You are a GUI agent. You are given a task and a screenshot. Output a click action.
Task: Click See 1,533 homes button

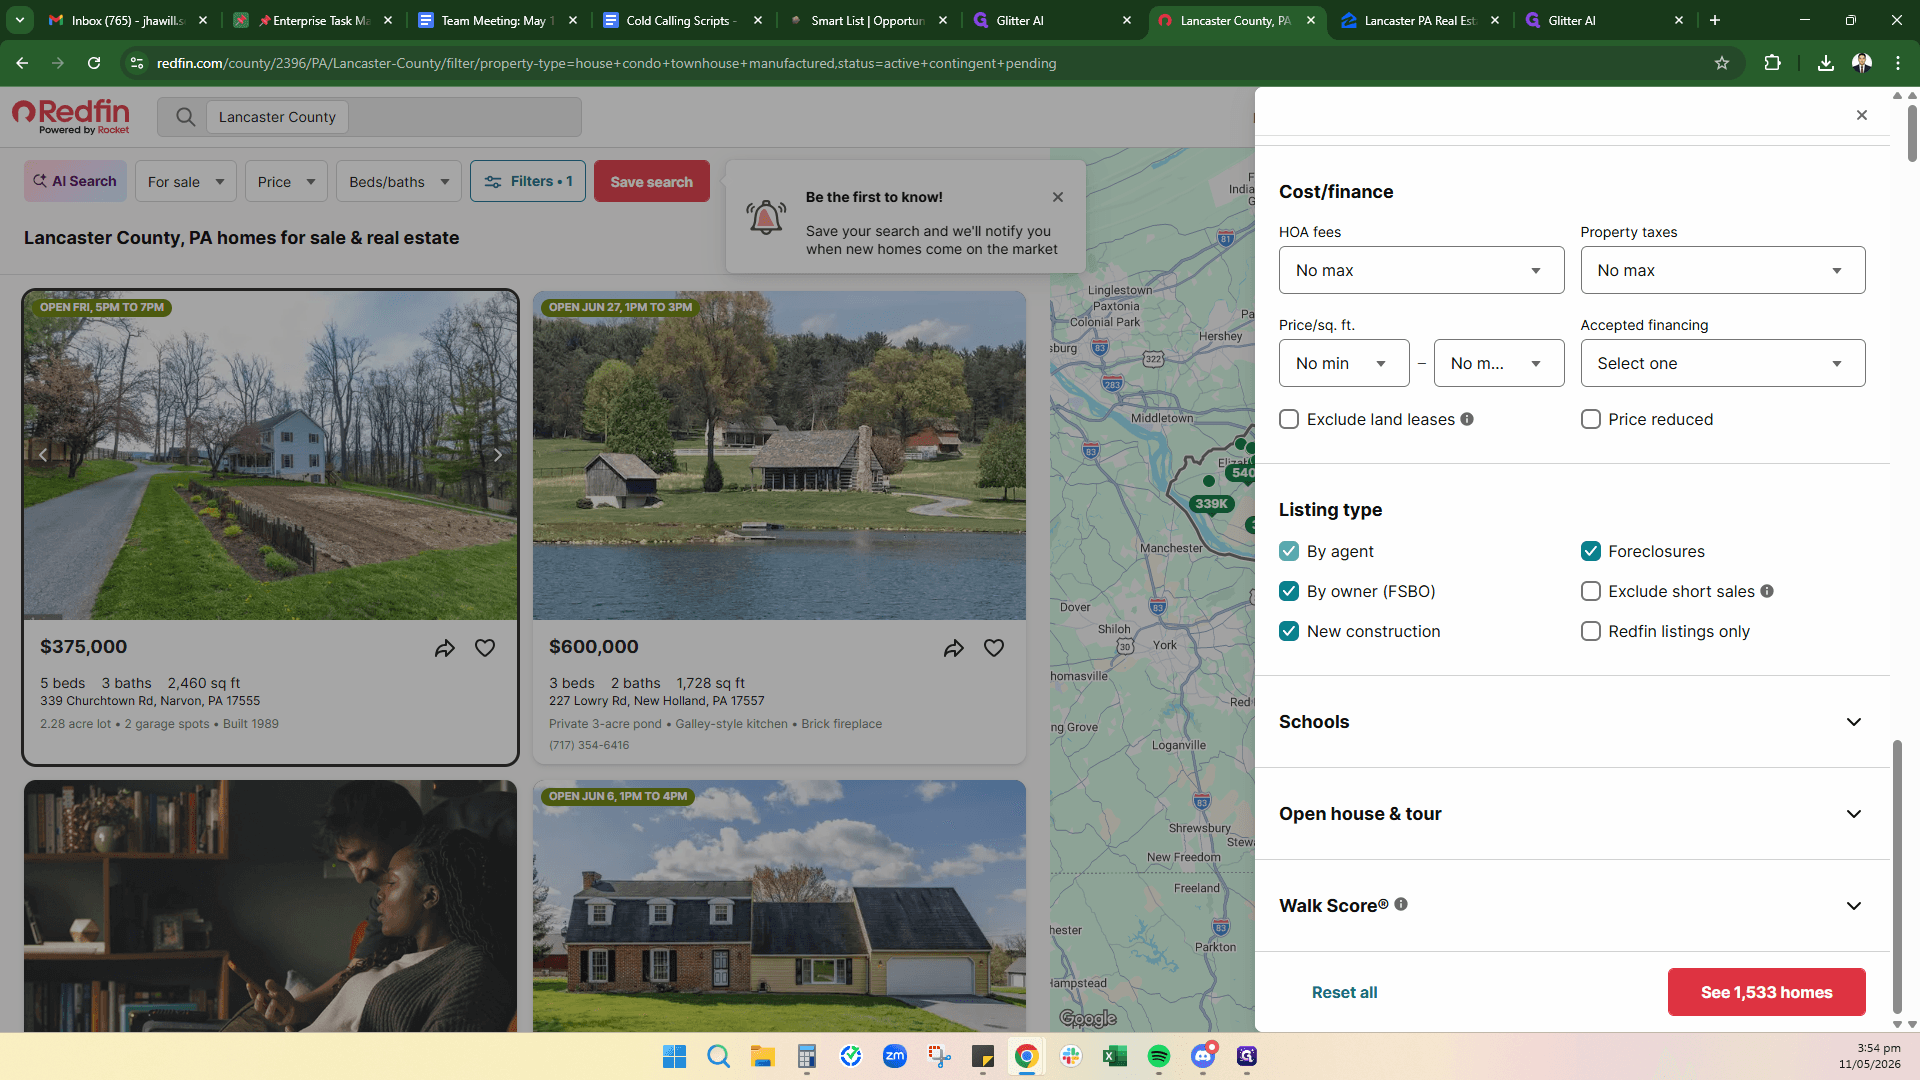[1766, 992]
